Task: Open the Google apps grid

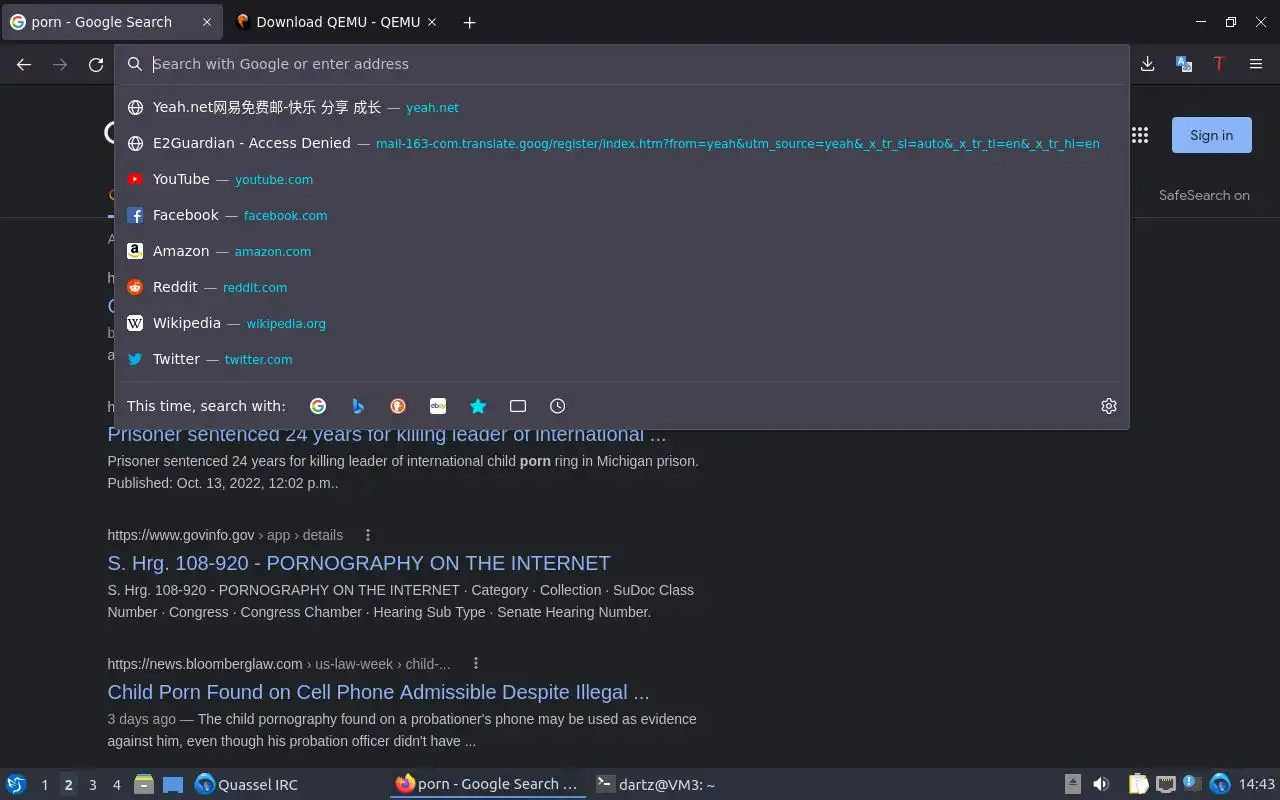Action: [1140, 135]
